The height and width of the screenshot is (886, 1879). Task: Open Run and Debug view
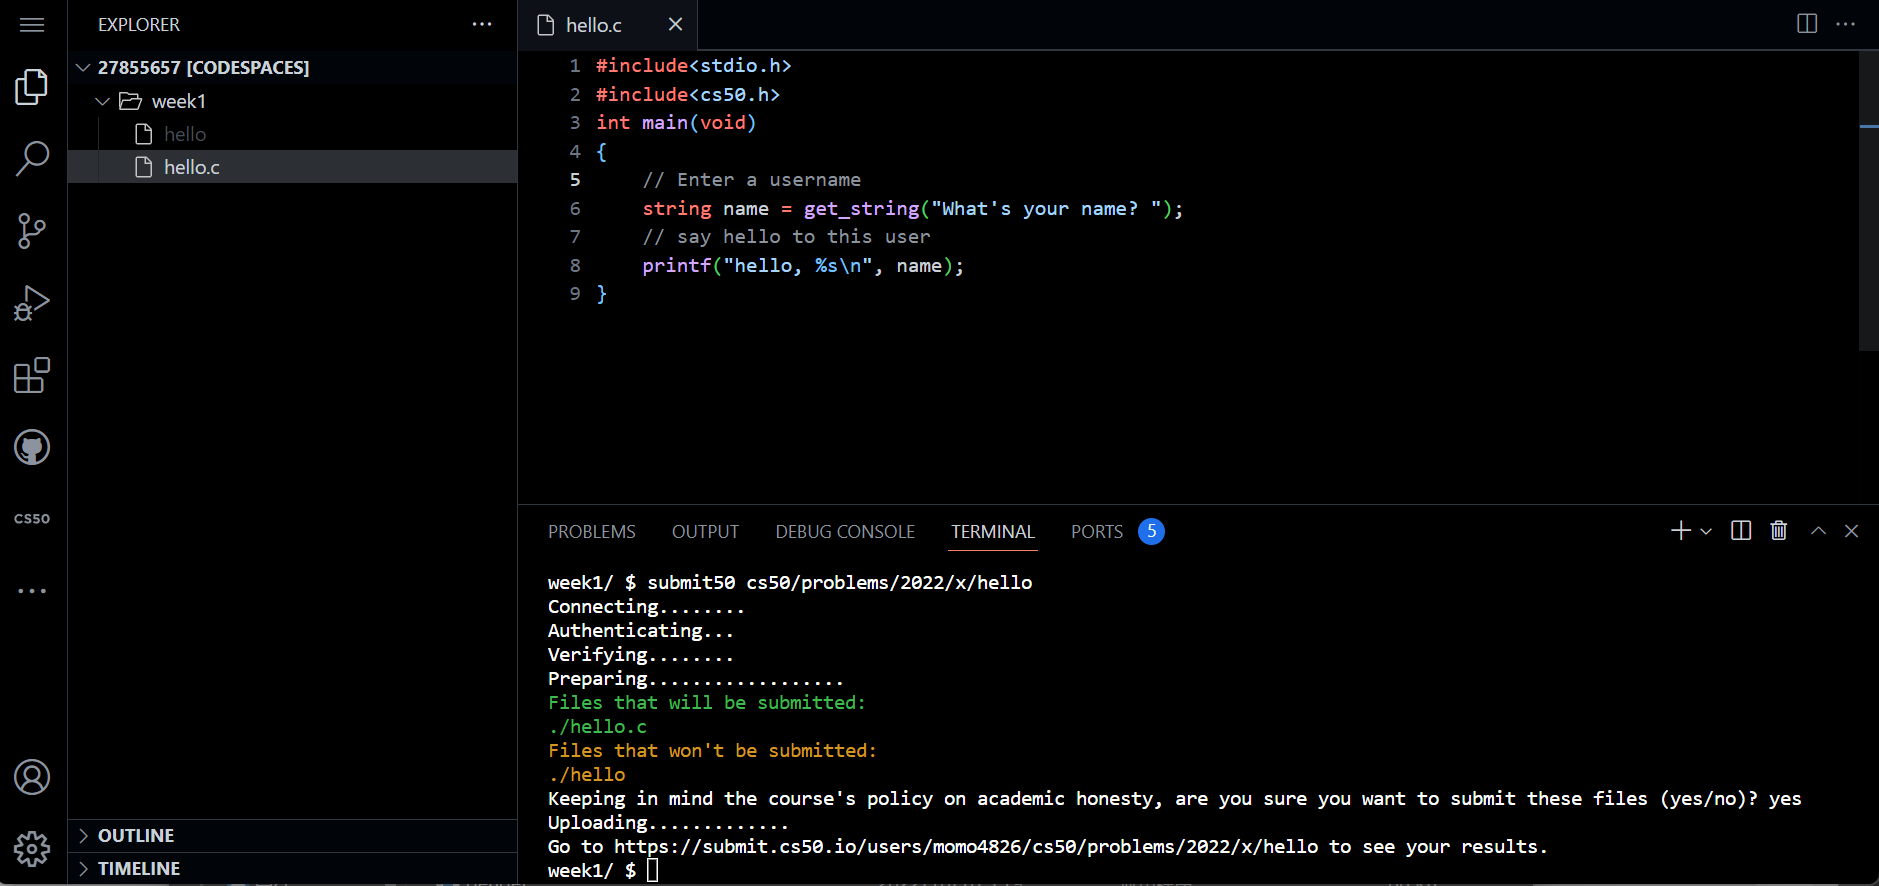[32, 303]
